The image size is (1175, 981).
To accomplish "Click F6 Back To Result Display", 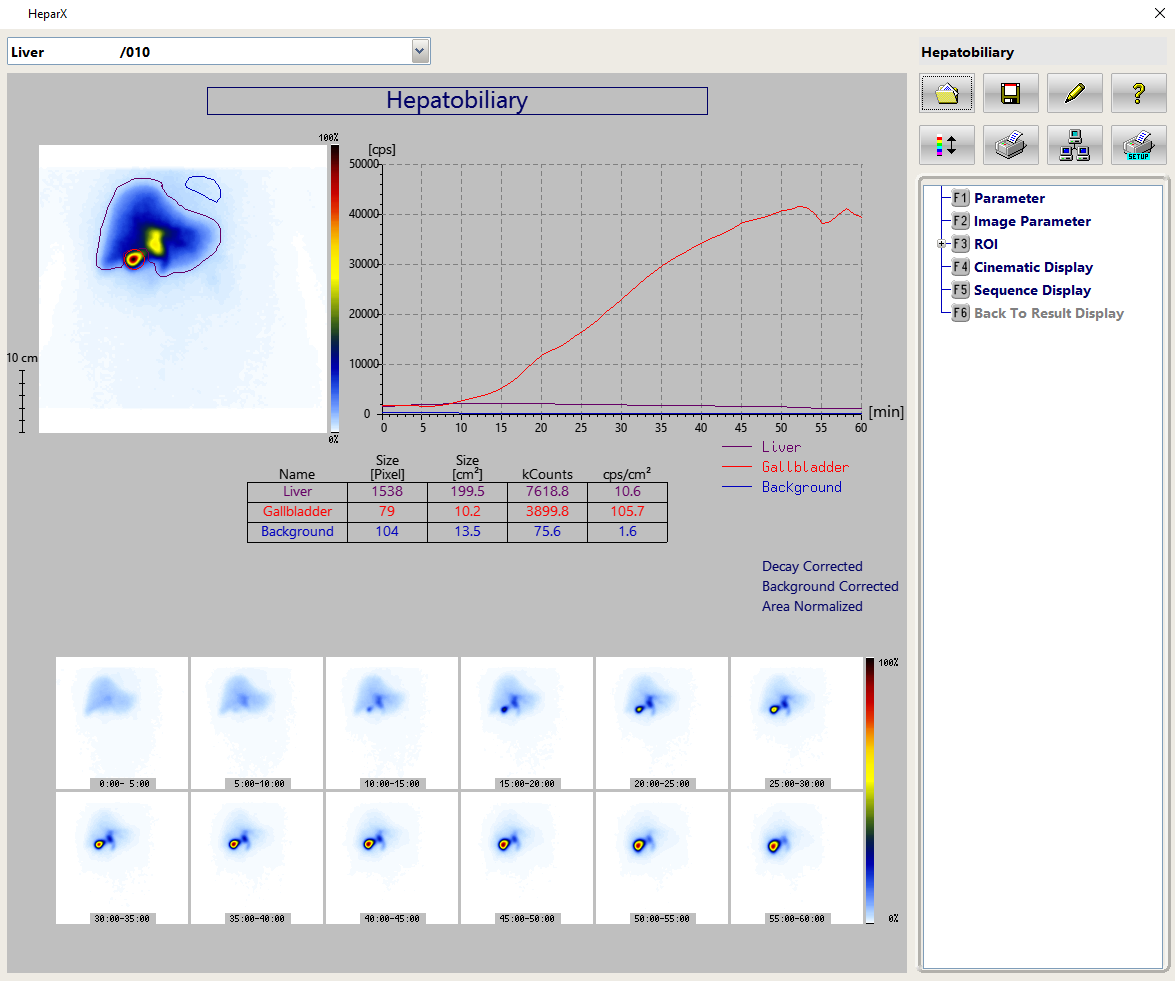I will (x=1048, y=313).
